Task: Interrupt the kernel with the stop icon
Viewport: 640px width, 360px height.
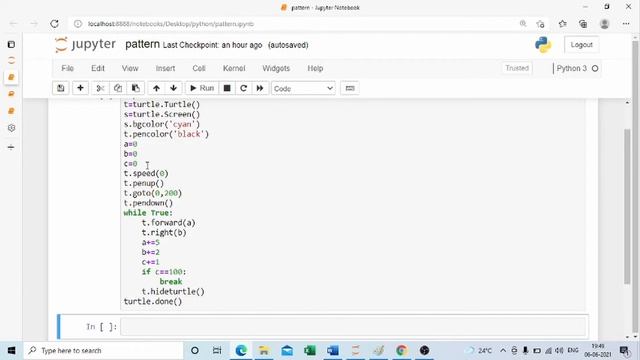Action: pos(227,88)
